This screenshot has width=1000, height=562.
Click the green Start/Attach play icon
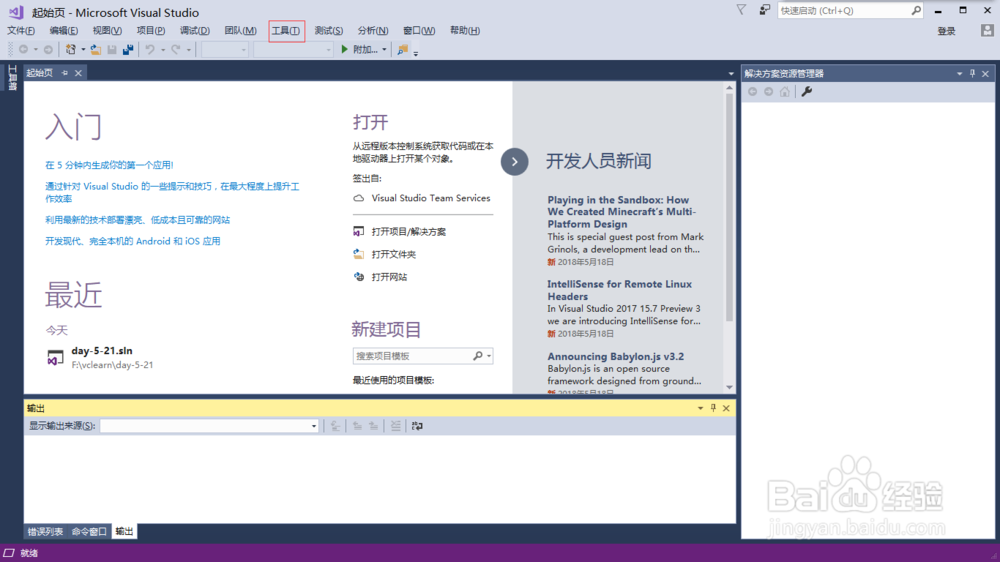pyautogui.click(x=344, y=49)
